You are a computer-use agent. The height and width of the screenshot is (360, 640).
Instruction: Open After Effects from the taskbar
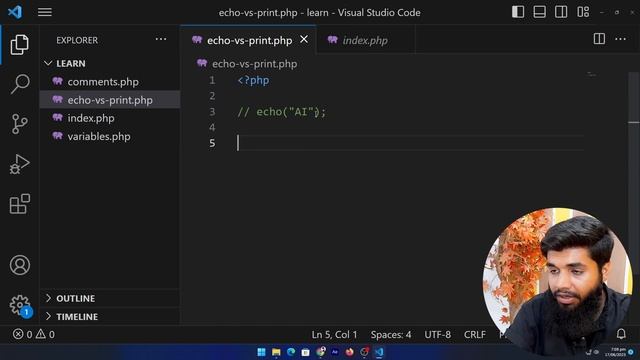(x=335, y=352)
